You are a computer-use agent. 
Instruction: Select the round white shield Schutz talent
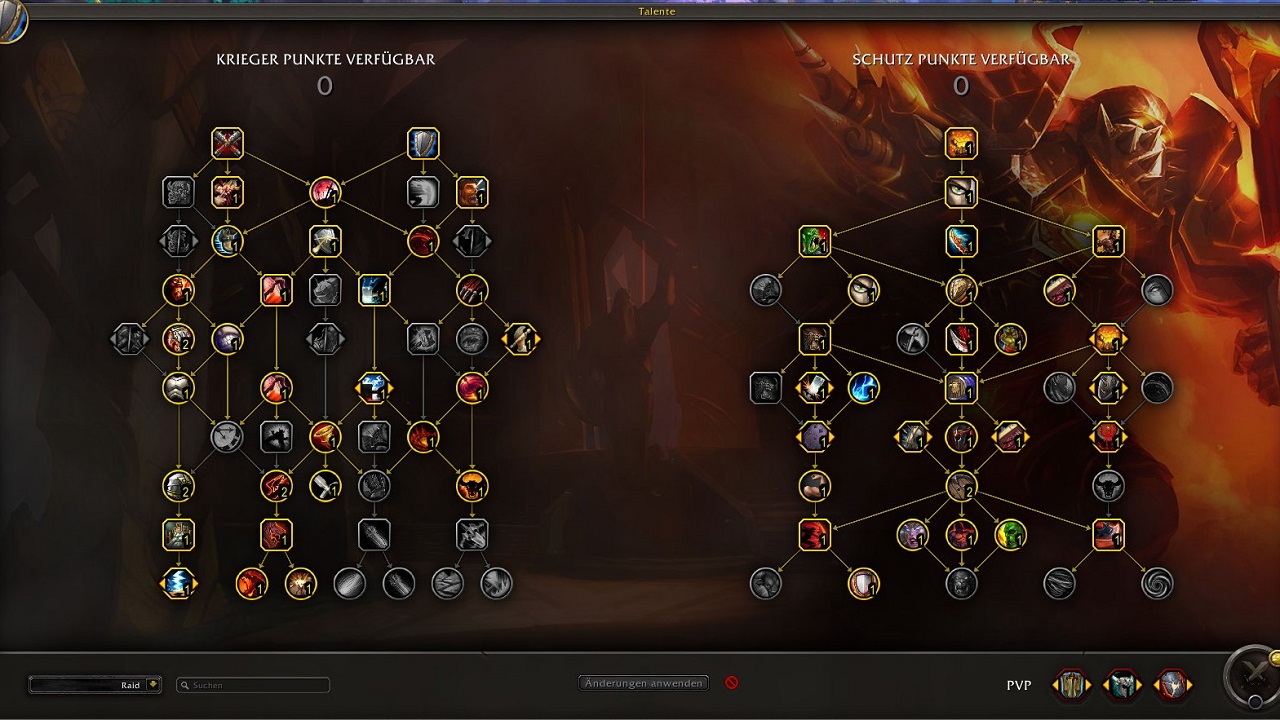point(864,584)
